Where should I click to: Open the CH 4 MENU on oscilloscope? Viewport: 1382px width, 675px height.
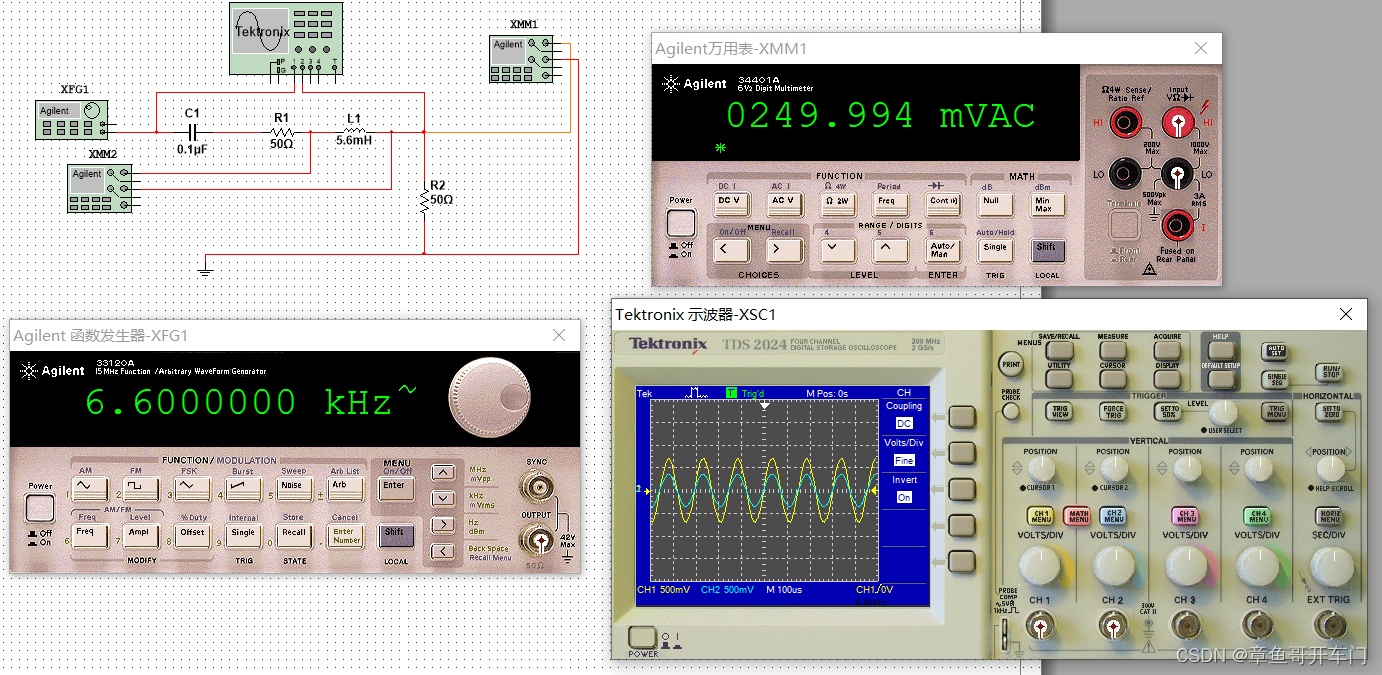tap(1257, 516)
